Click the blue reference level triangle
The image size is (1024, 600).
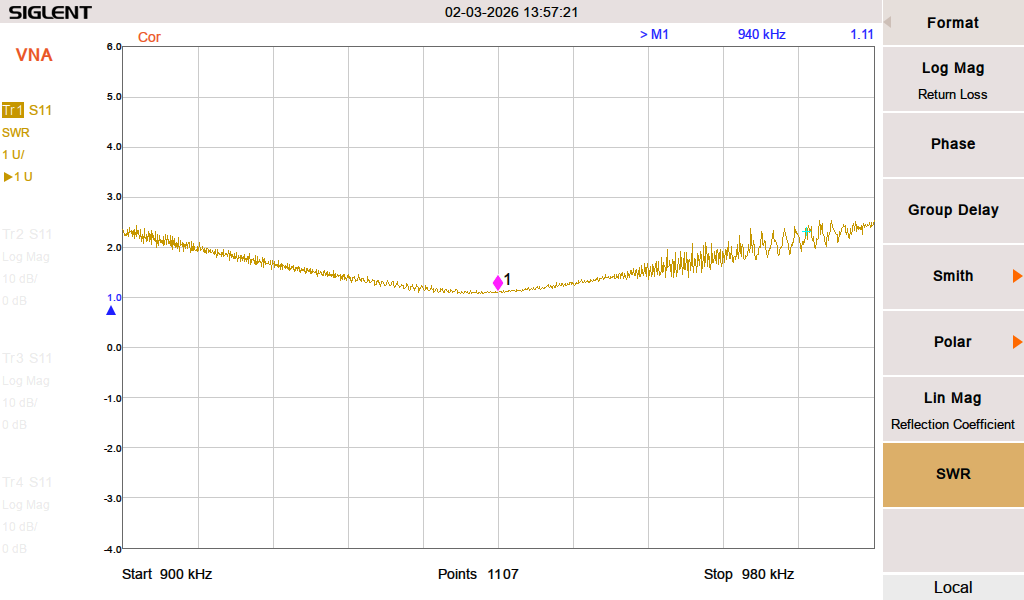click(x=111, y=311)
